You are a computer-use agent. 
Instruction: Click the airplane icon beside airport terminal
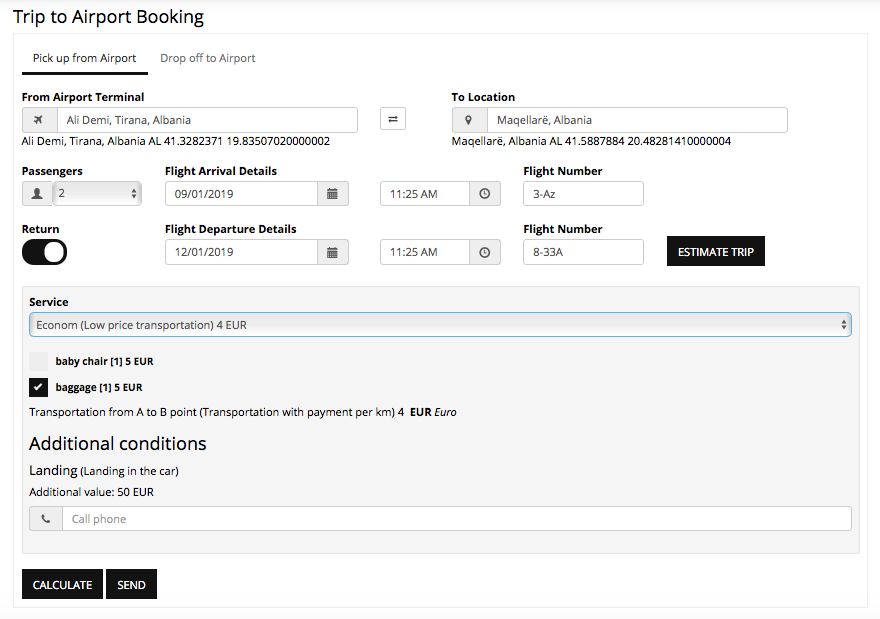[39, 120]
